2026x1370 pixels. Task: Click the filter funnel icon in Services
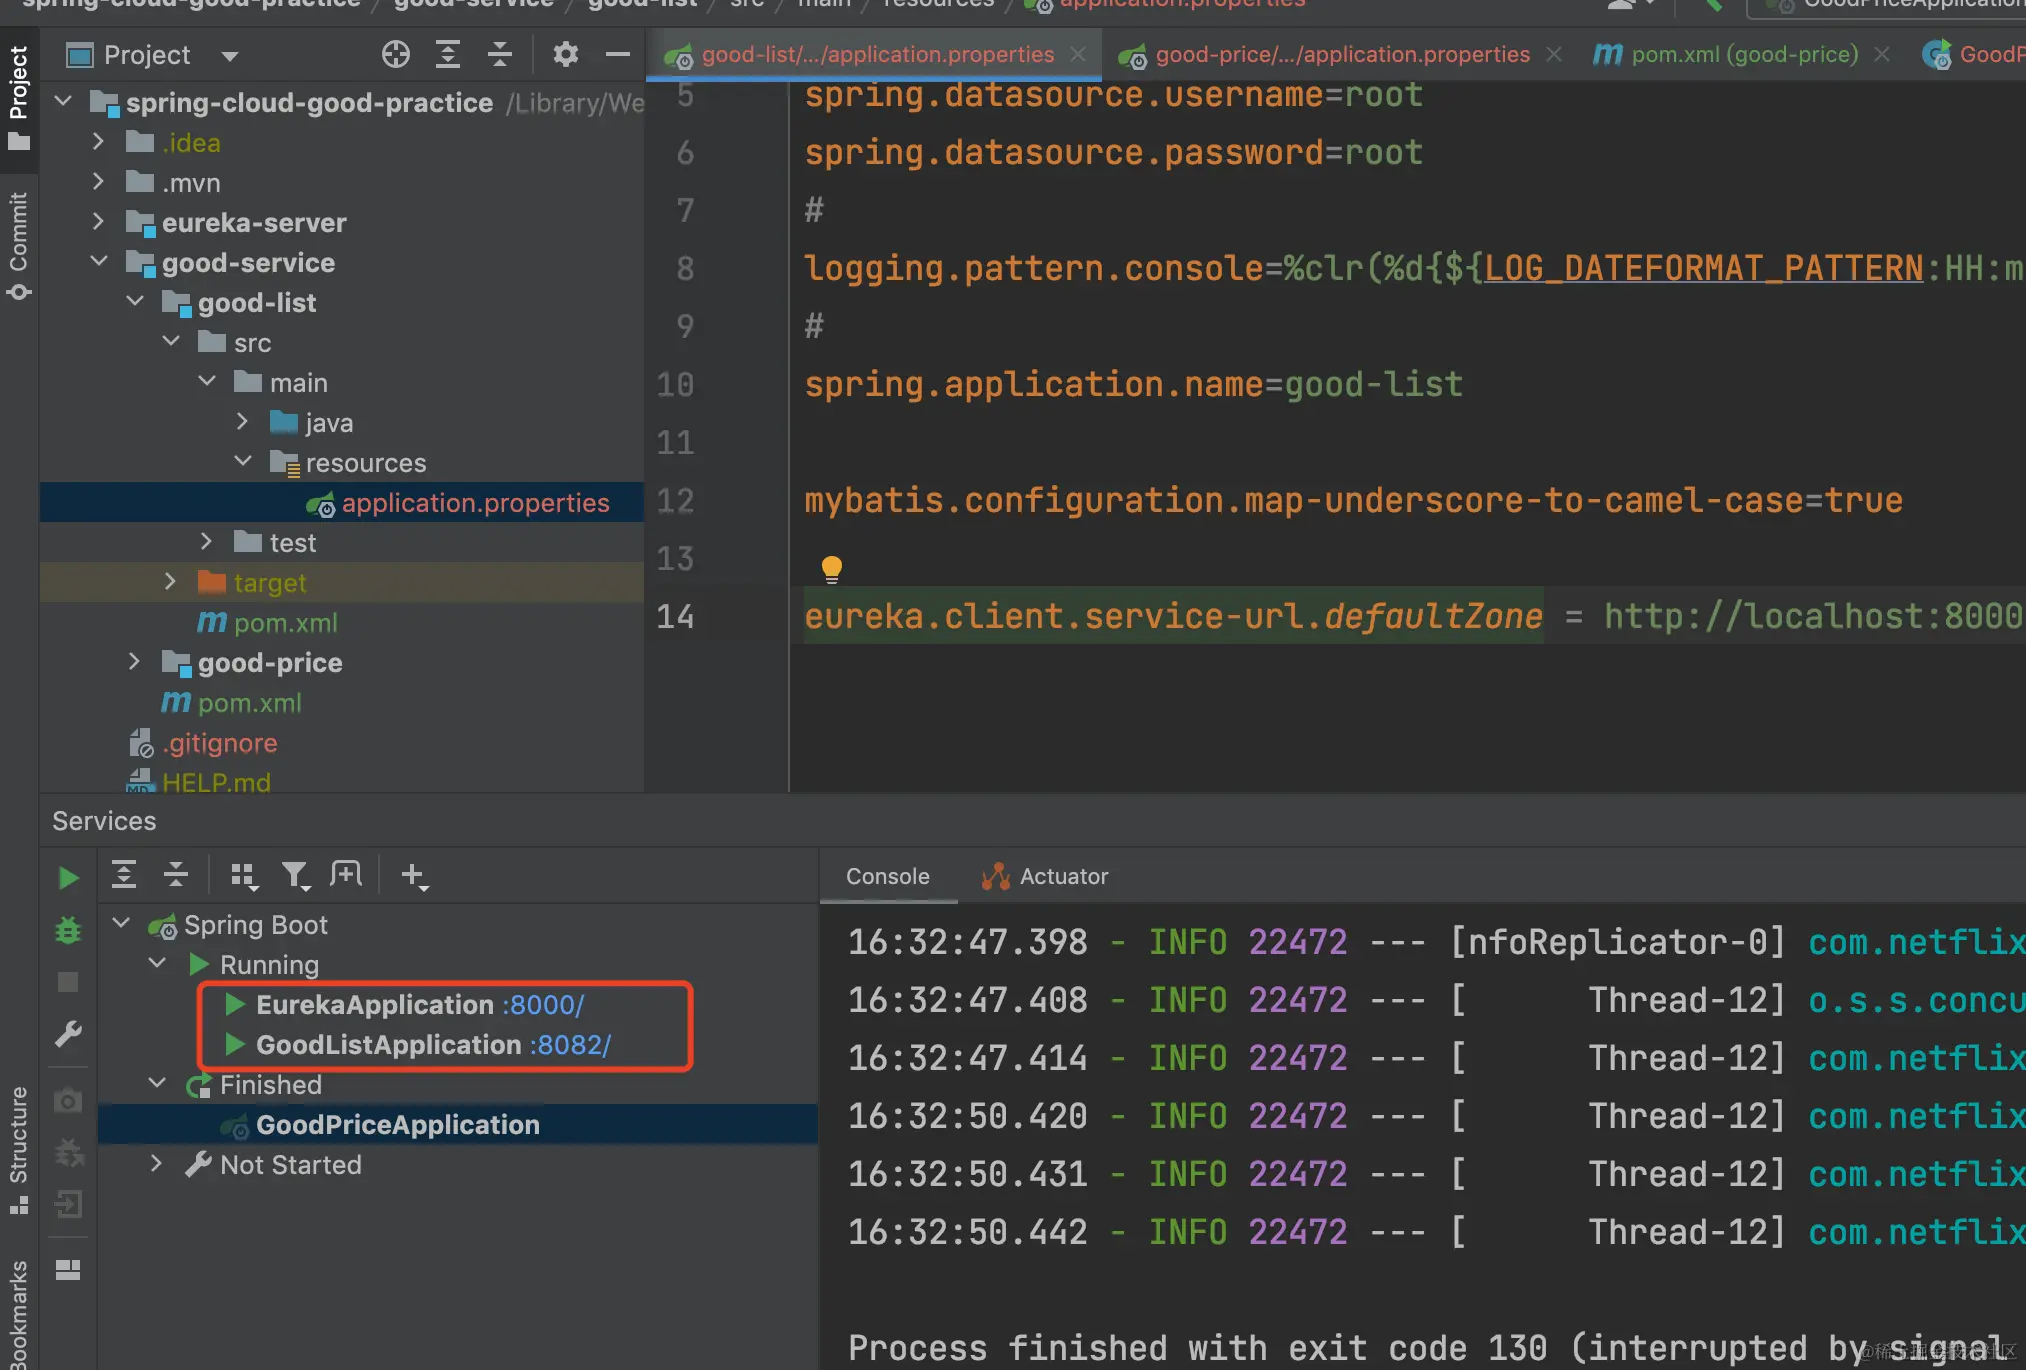click(x=295, y=876)
